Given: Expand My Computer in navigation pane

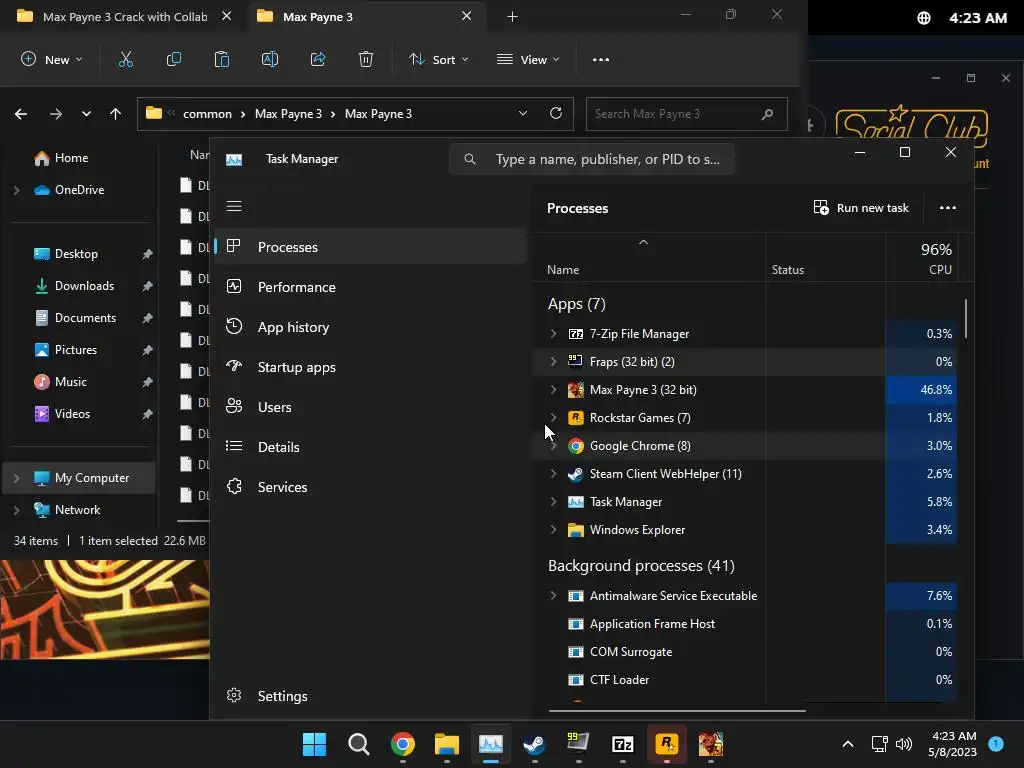Looking at the screenshot, I should click(x=16, y=478).
